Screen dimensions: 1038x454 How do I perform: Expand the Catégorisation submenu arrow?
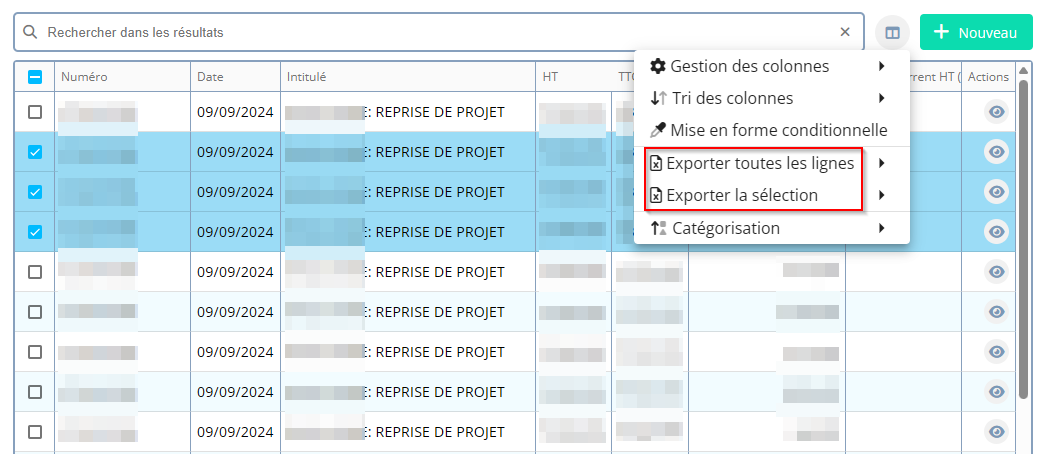click(x=881, y=228)
